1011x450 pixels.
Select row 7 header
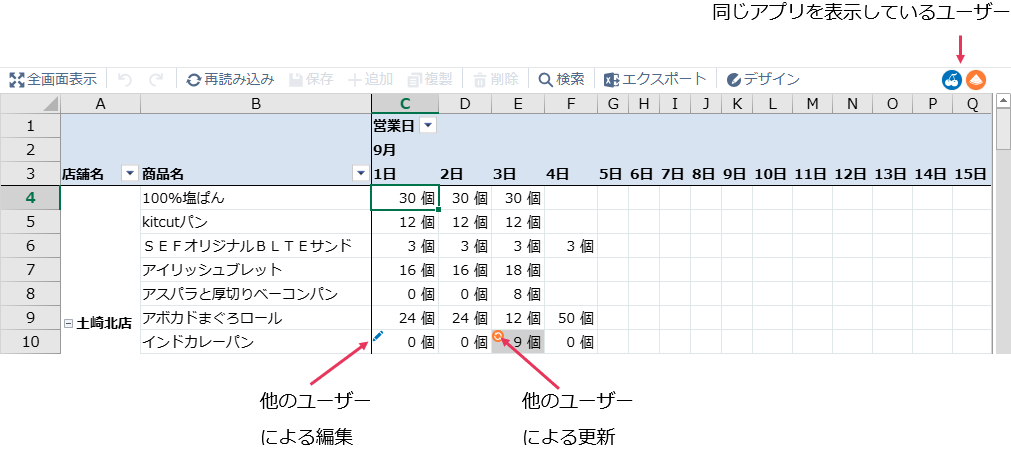pos(30,270)
